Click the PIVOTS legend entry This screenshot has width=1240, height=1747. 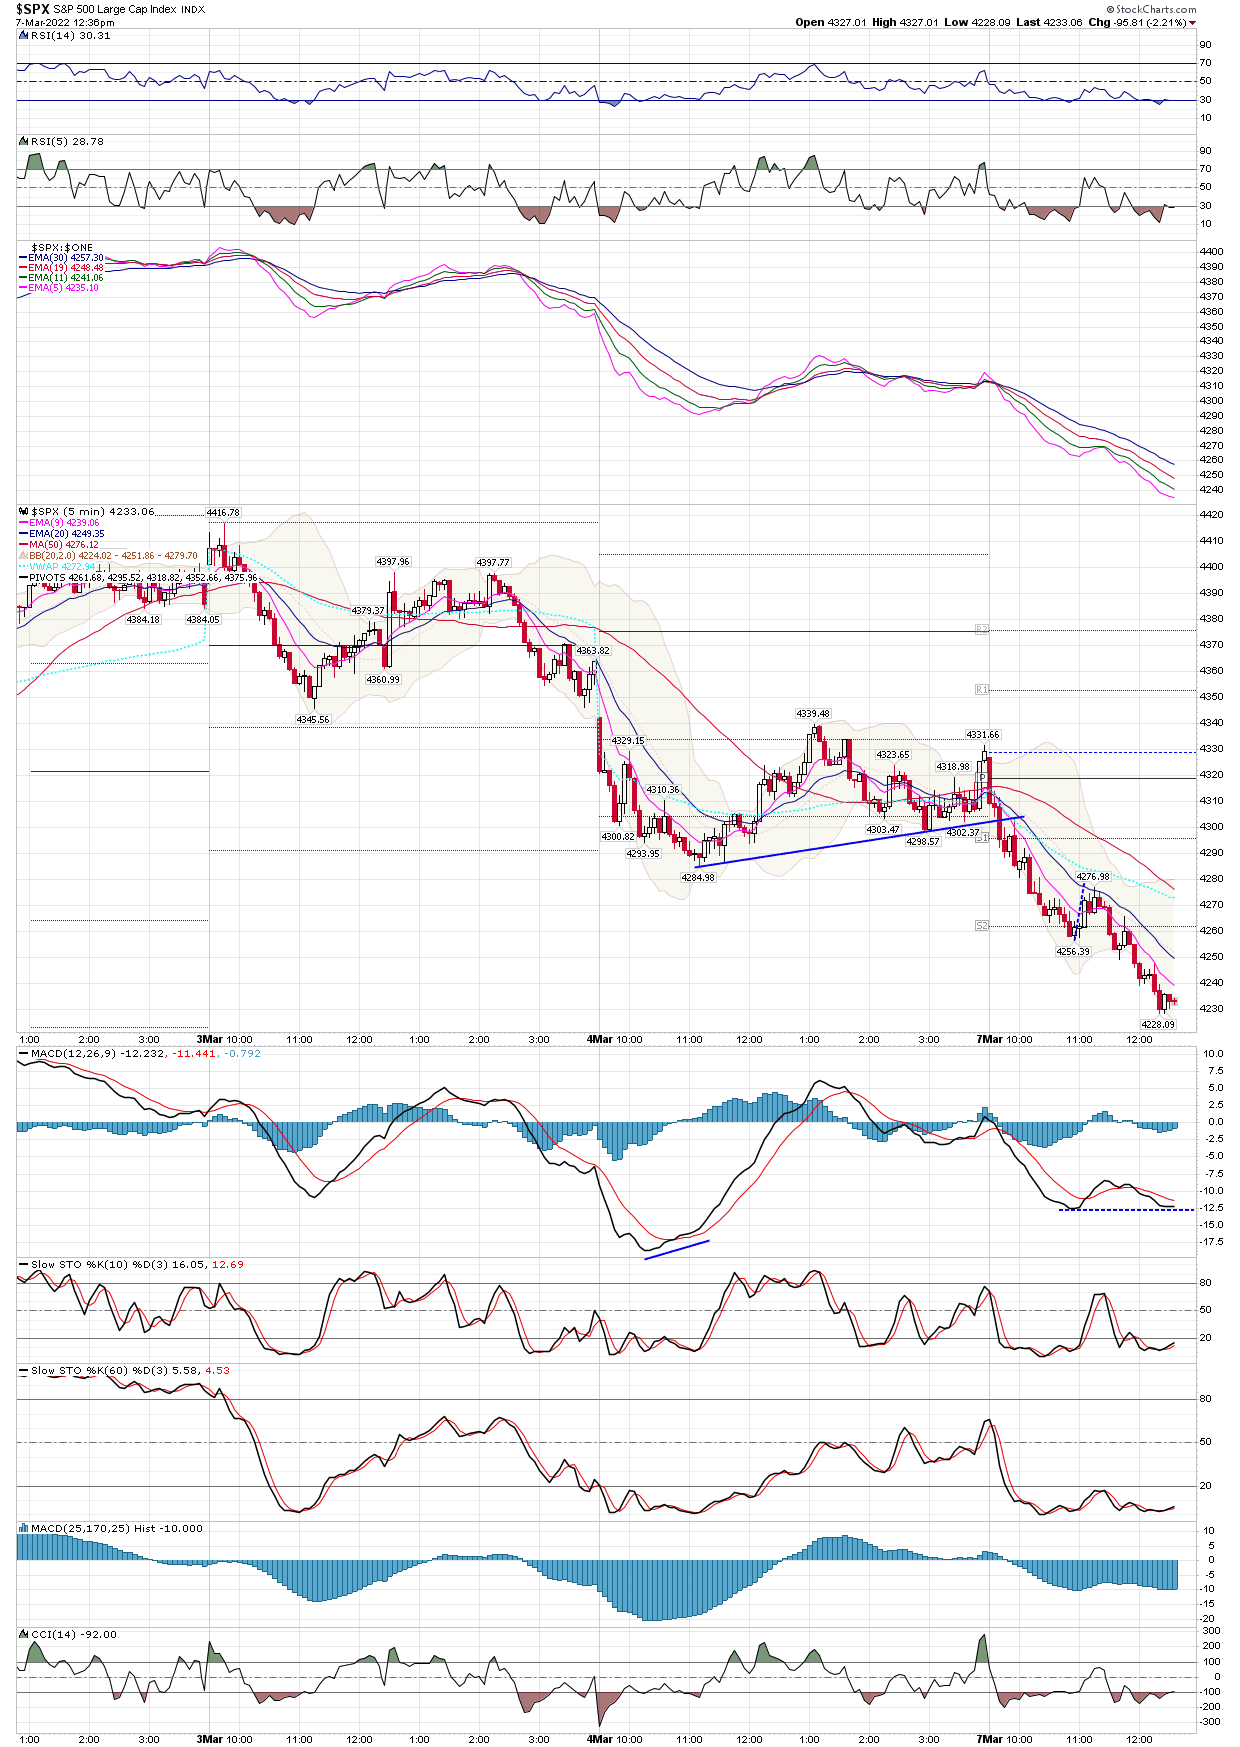coord(47,578)
